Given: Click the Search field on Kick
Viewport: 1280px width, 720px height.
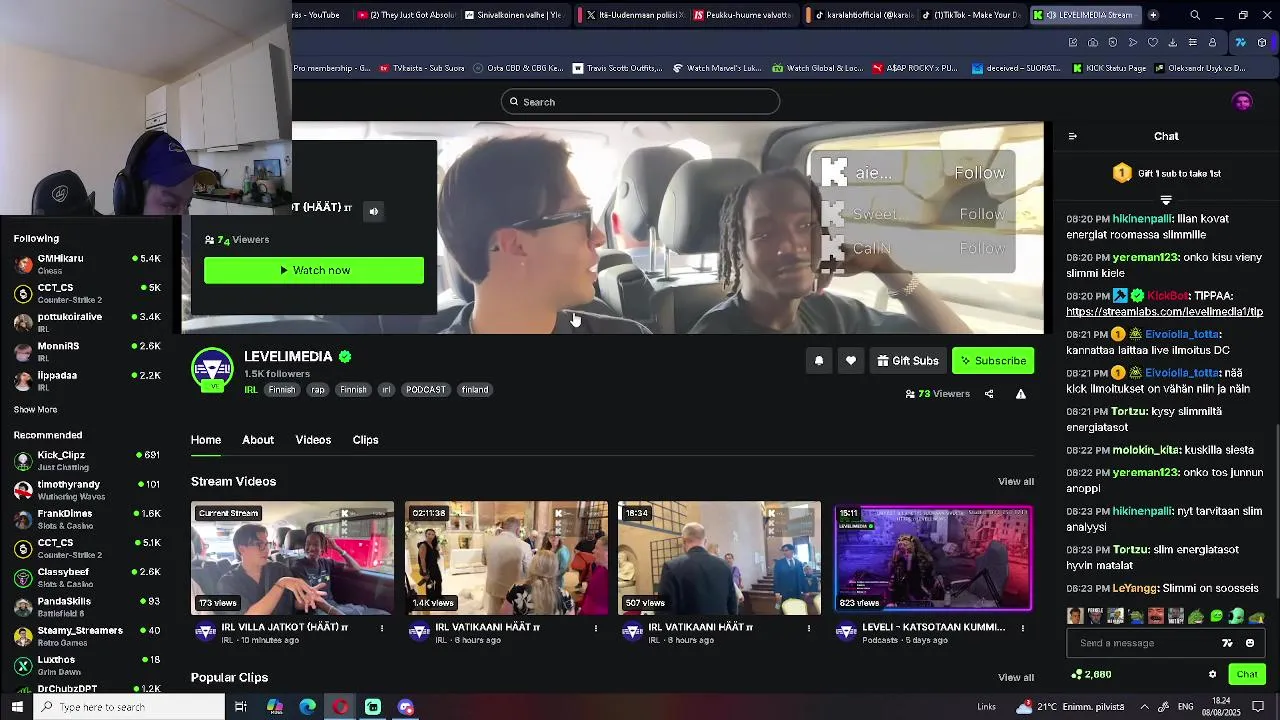Looking at the screenshot, I should point(640,102).
